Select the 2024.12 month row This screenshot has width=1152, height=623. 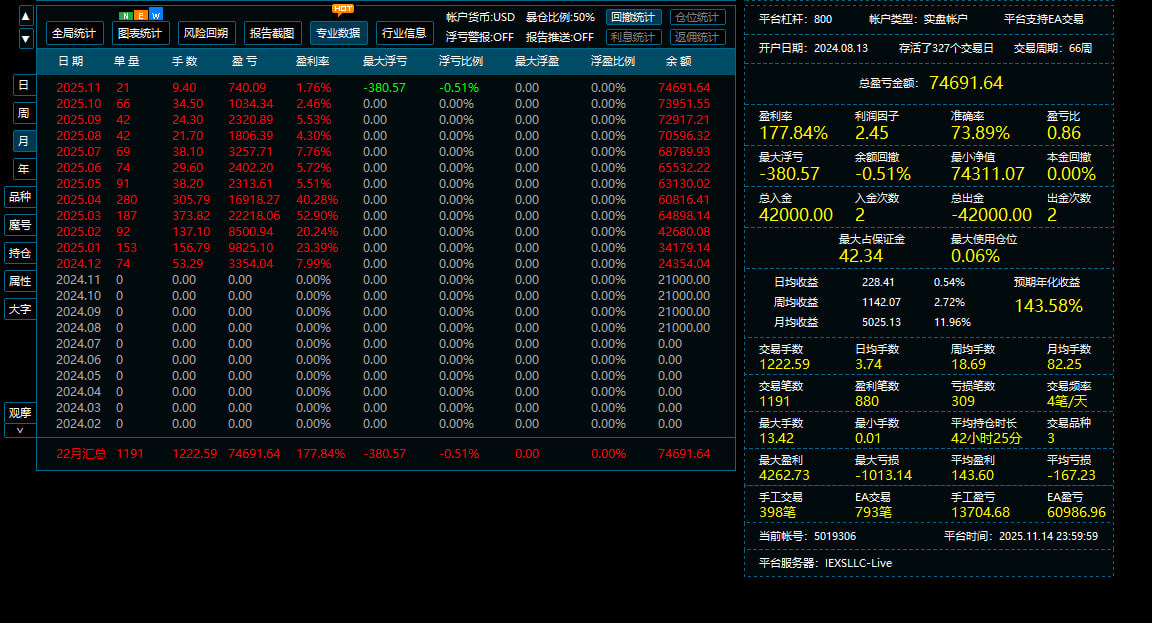point(386,264)
